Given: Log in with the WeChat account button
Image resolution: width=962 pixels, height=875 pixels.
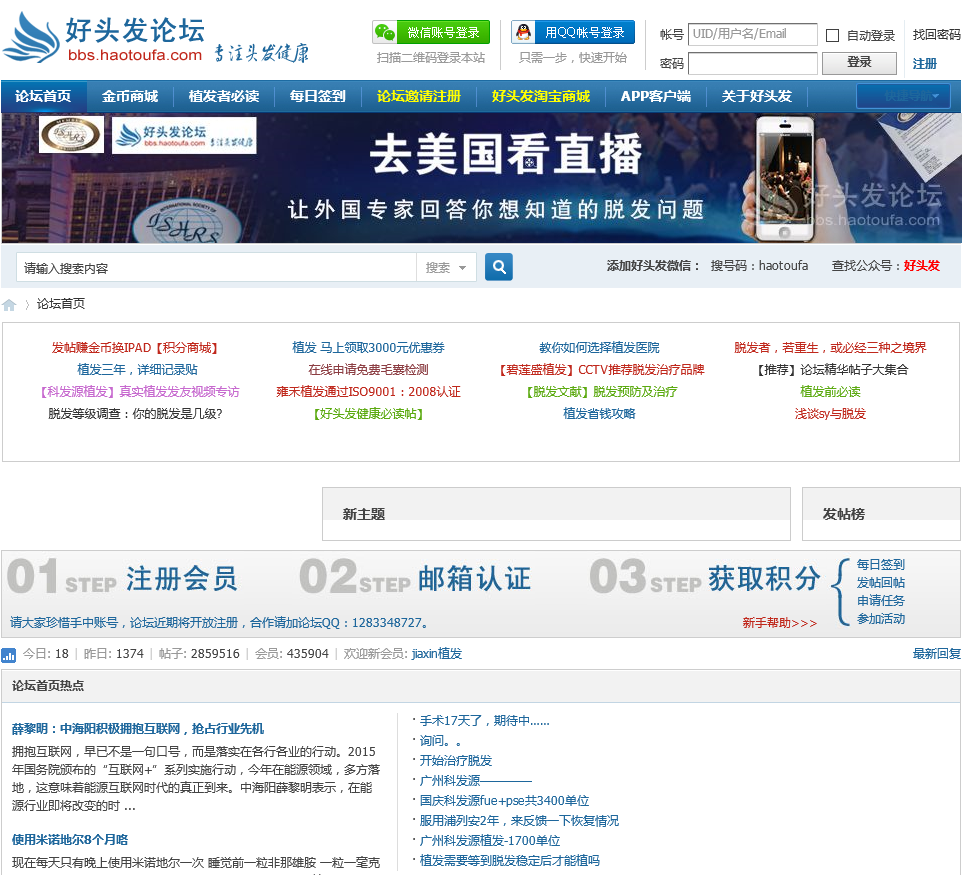Looking at the screenshot, I should [x=431, y=33].
